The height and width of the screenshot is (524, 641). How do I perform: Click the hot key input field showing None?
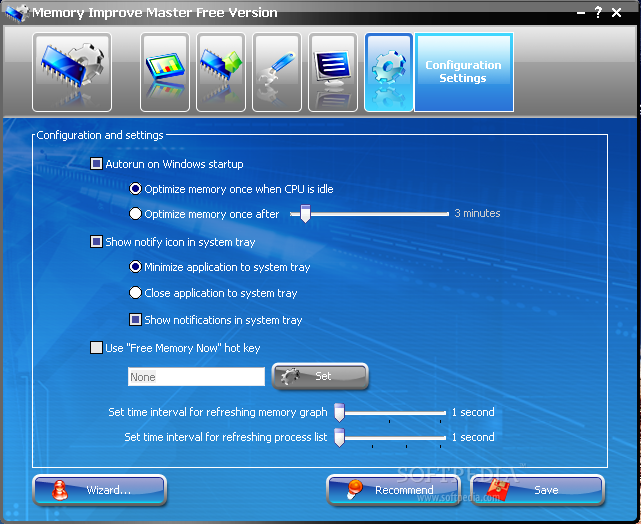click(x=196, y=376)
